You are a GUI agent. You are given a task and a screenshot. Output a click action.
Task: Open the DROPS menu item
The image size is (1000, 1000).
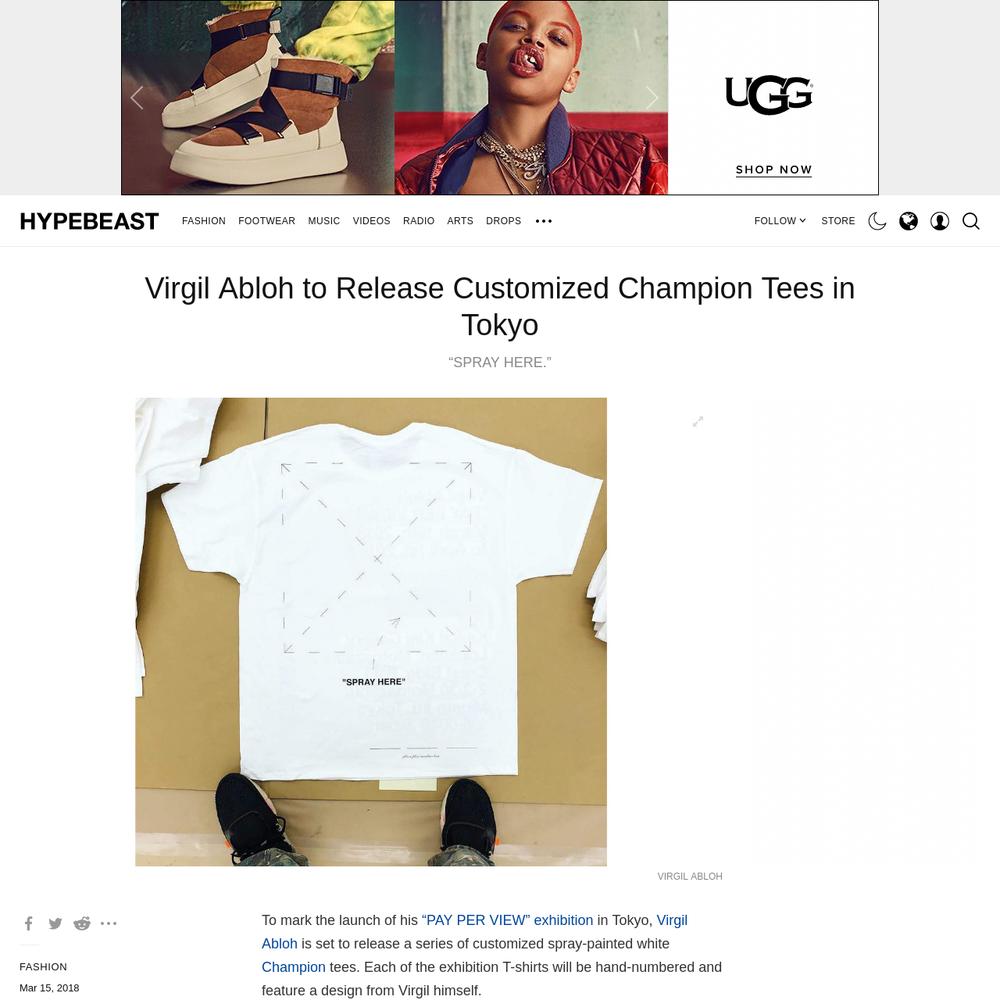coord(503,221)
